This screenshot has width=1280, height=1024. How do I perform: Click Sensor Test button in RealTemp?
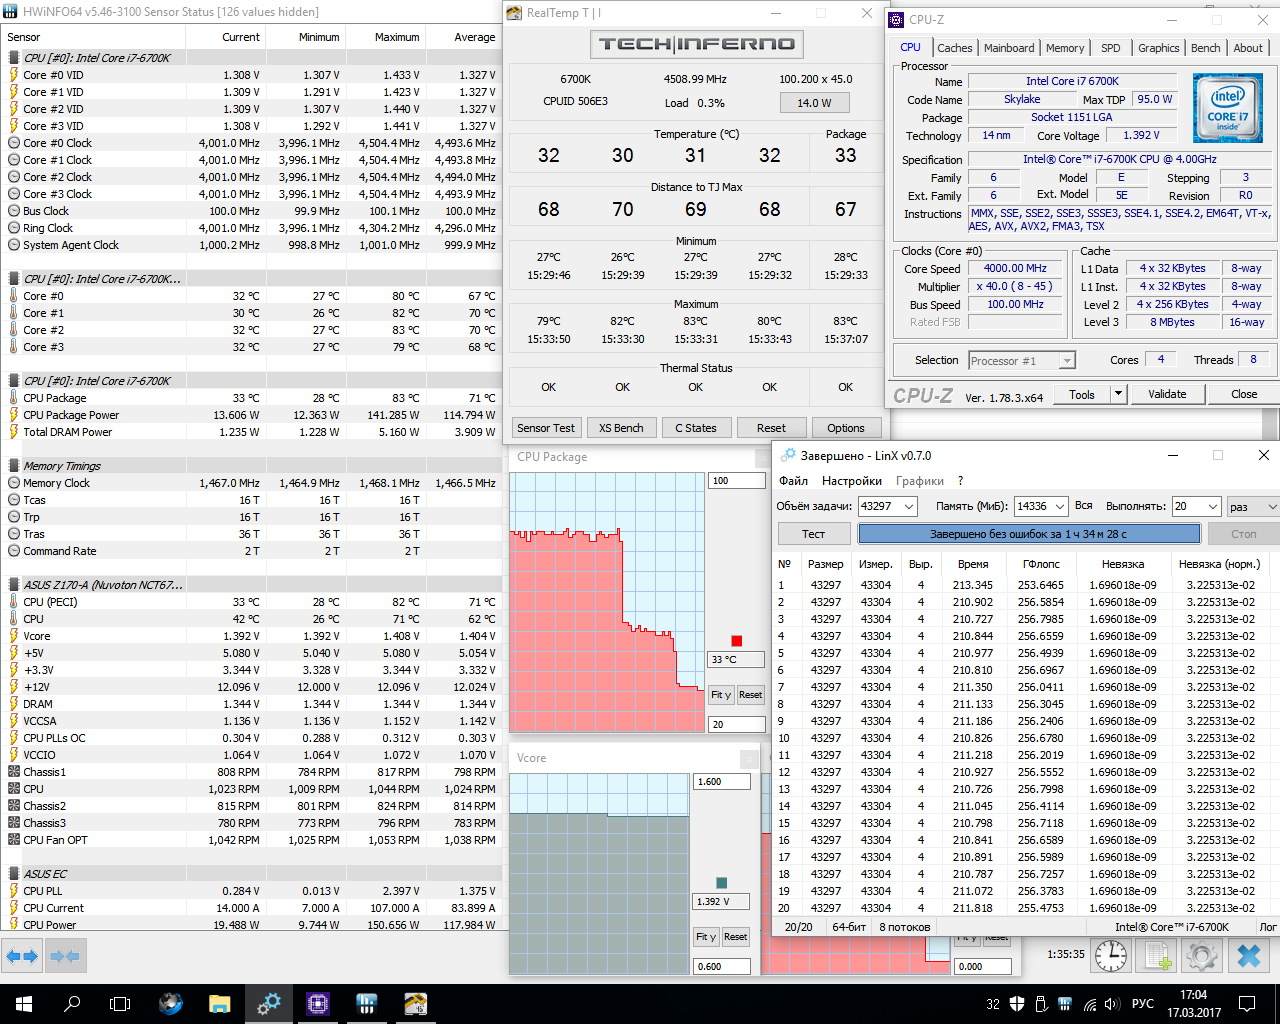[546, 428]
